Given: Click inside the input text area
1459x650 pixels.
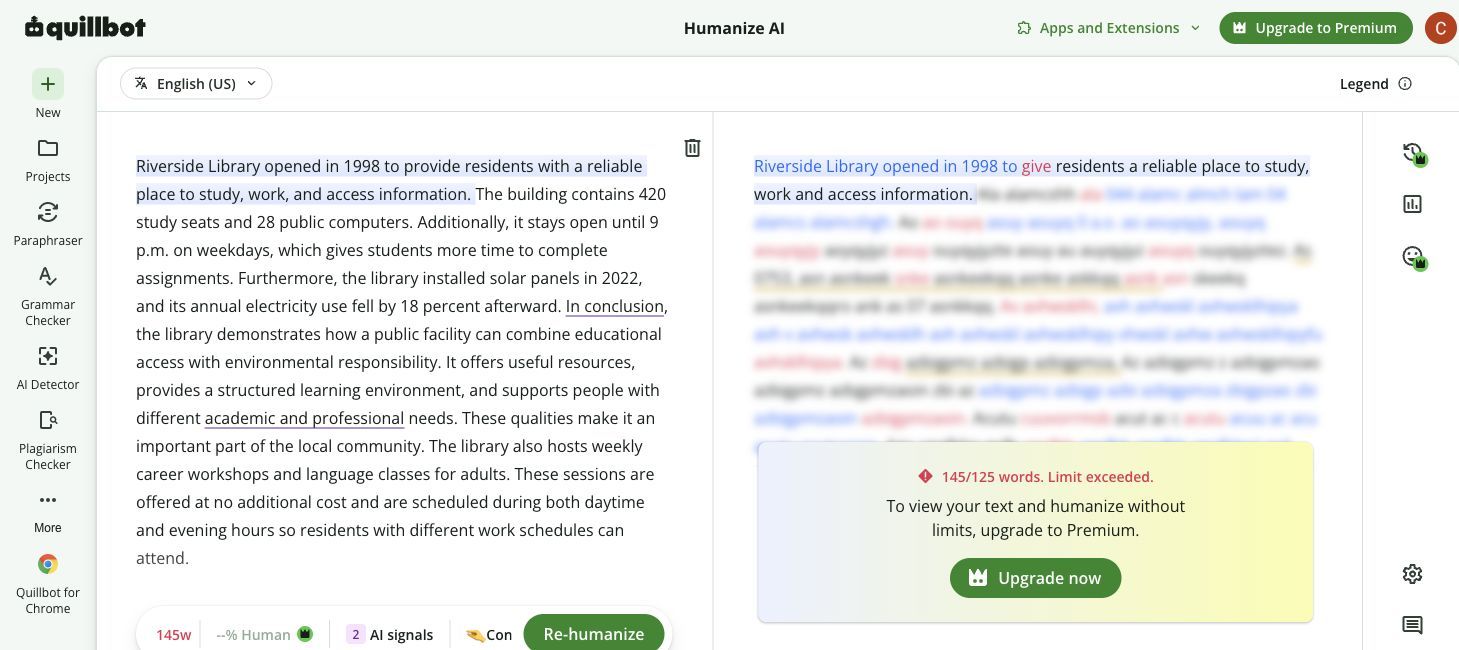Looking at the screenshot, I should point(402,362).
